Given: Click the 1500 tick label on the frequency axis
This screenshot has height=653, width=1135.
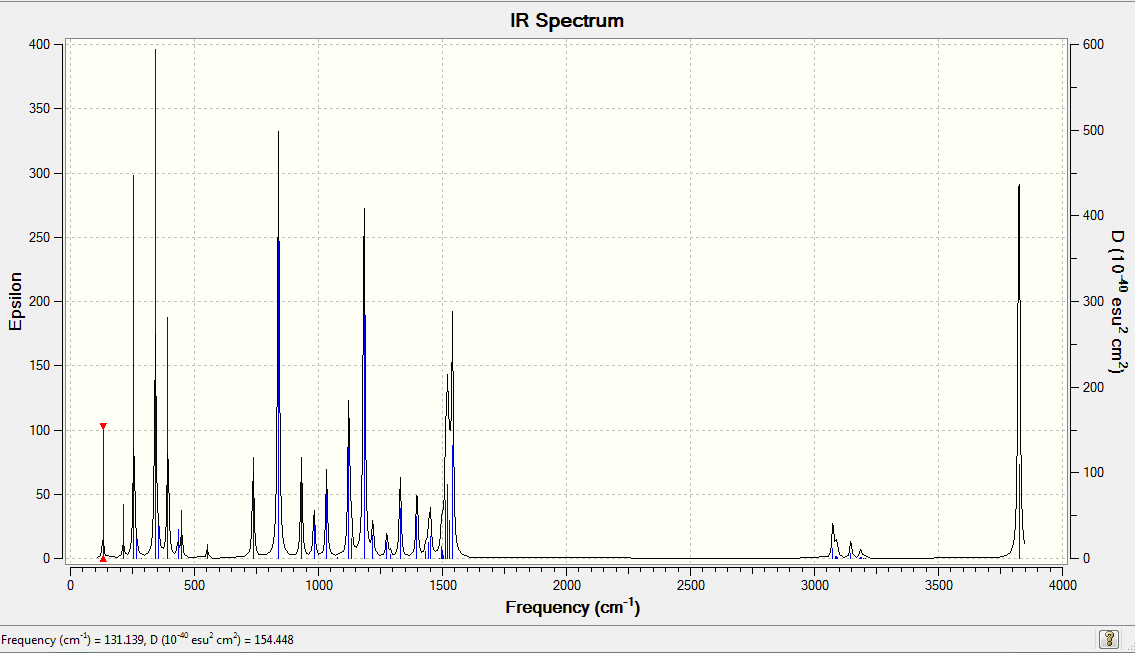Looking at the screenshot, I should (x=443, y=585).
